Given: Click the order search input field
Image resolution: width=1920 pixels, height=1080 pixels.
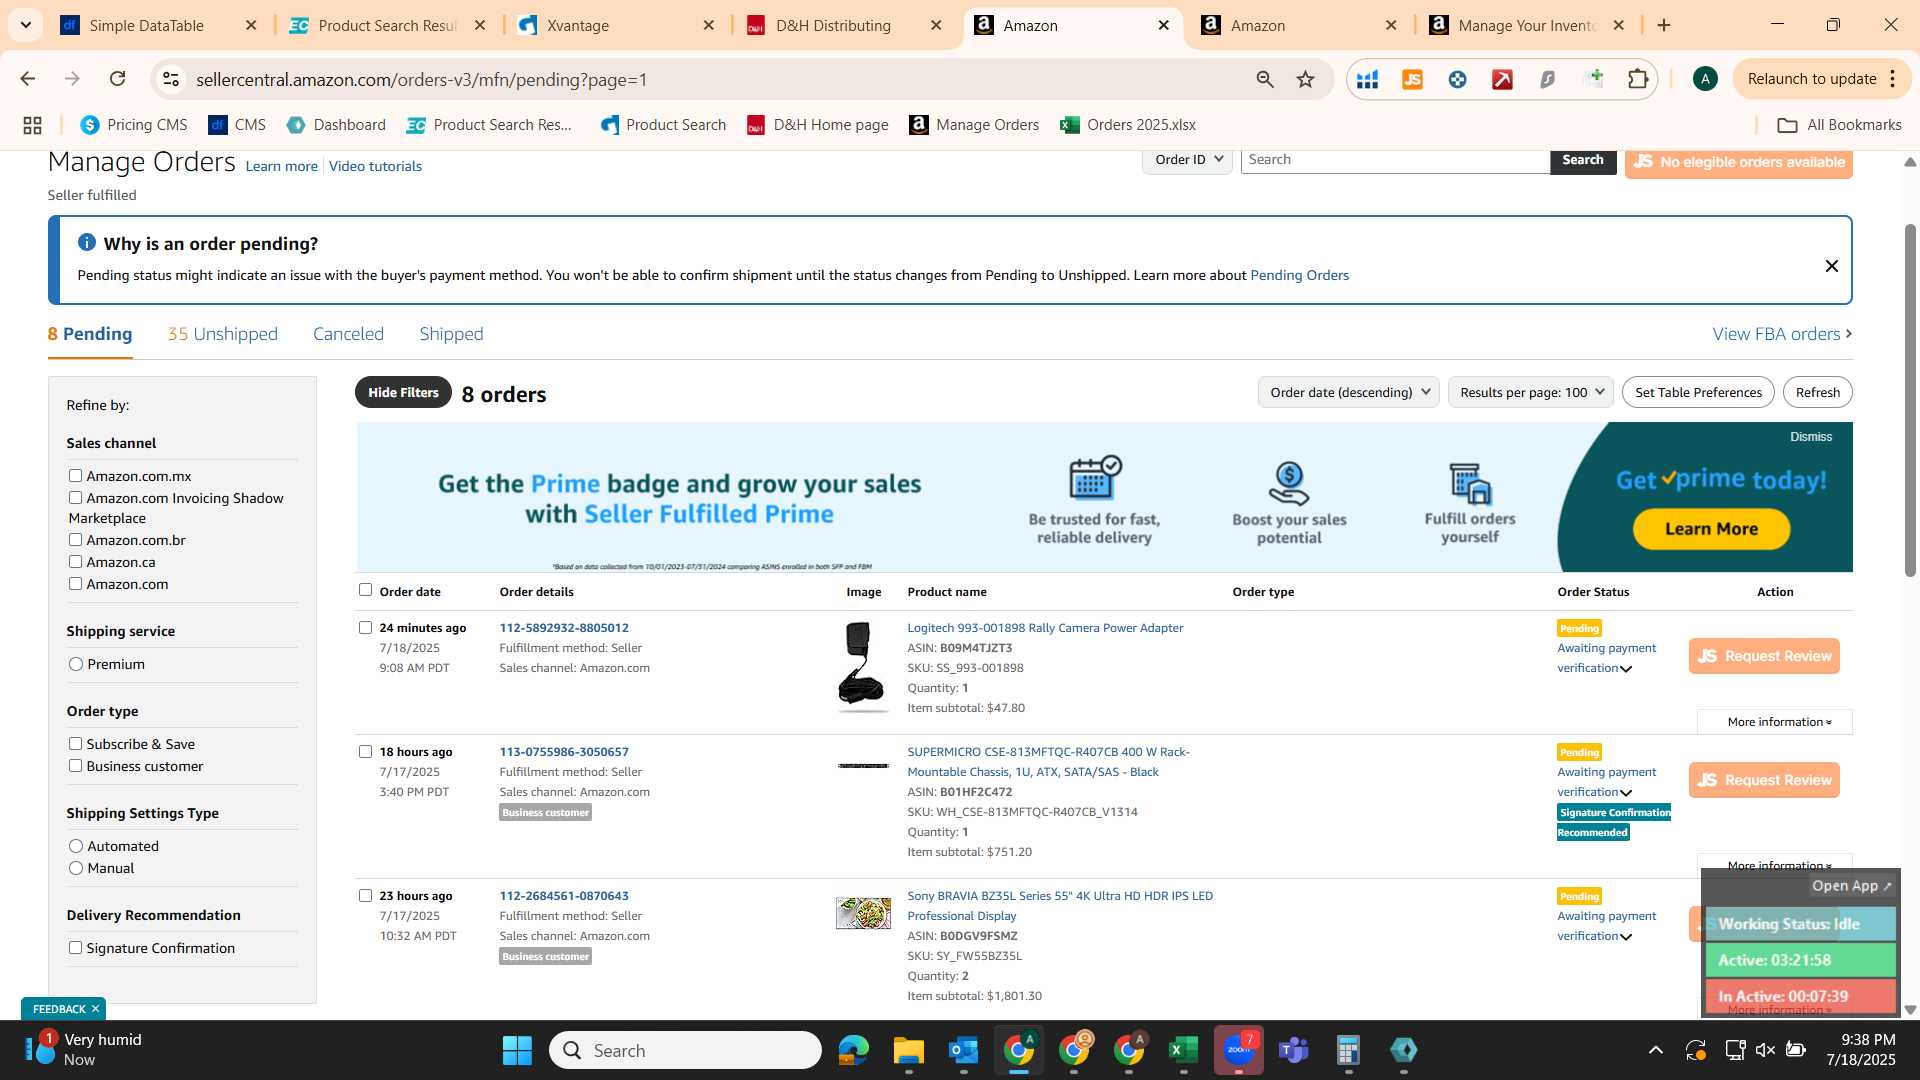Looking at the screenshot, I should pos(1395,160).
